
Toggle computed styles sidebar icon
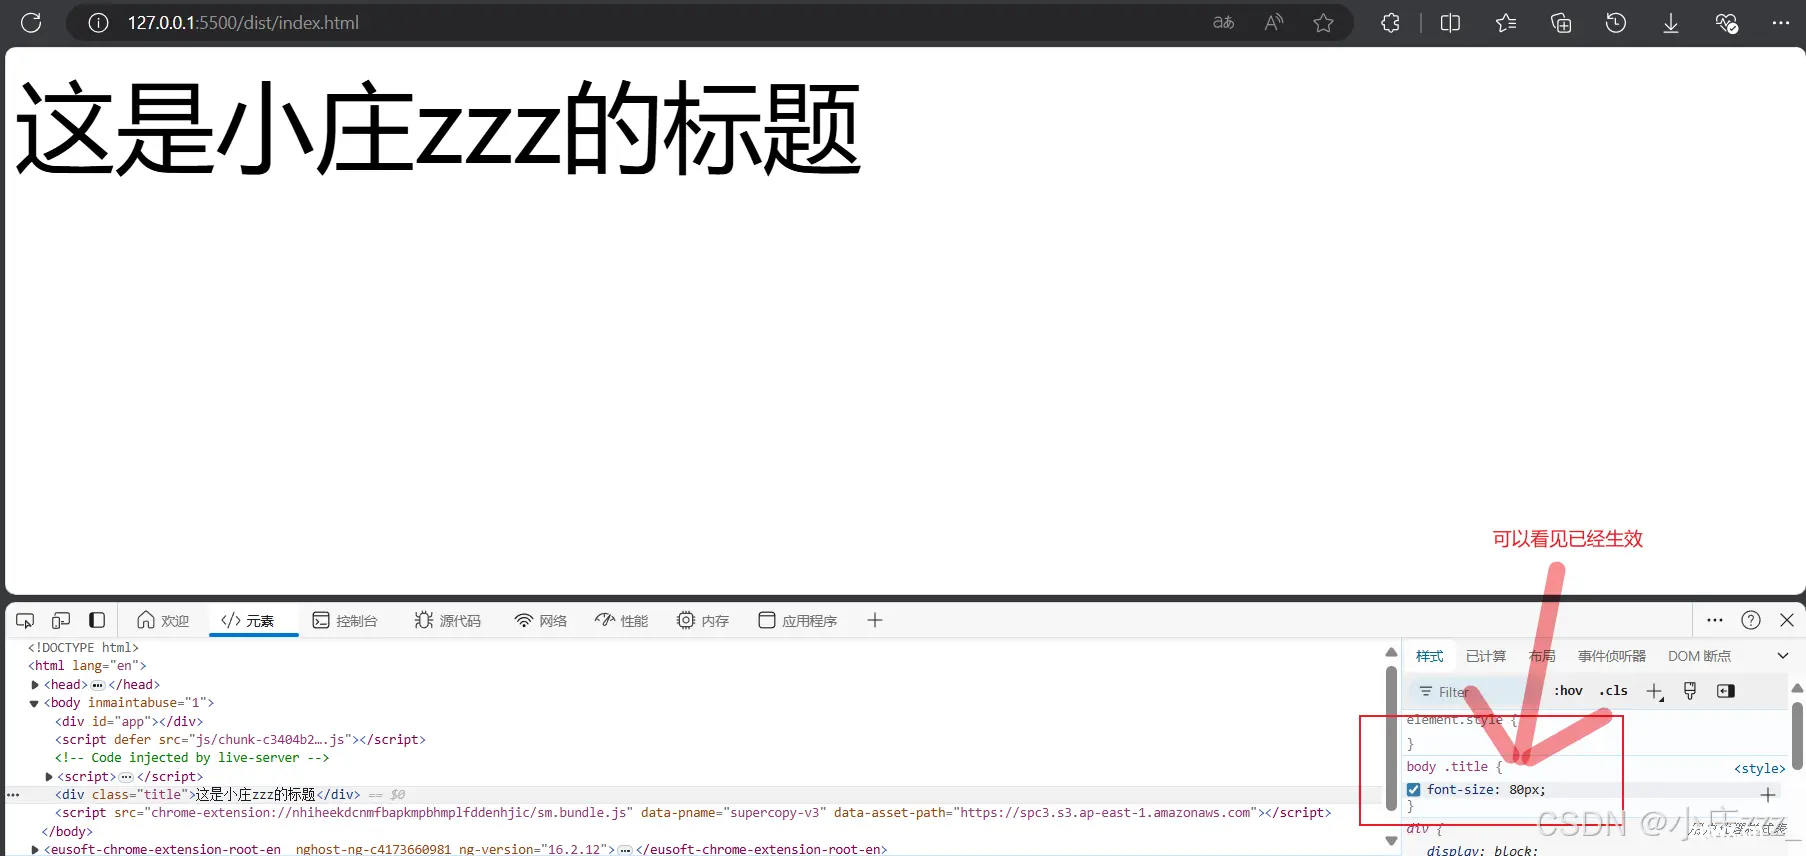1726,691
